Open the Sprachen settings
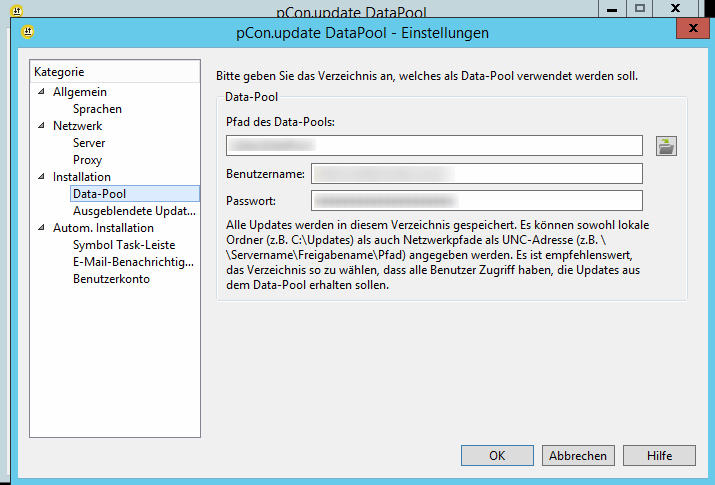This screenshot has width=715, height=485. coord(97,109)
